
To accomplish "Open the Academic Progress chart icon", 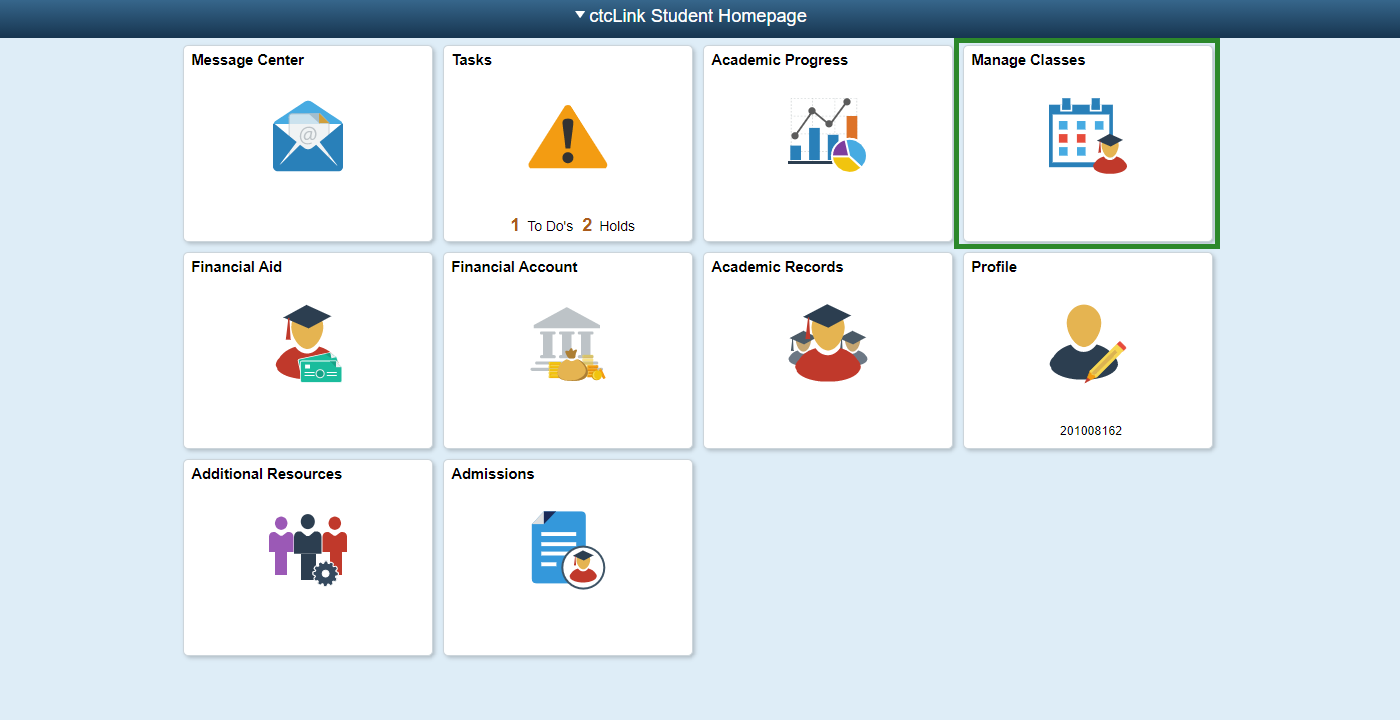I will point(827,135).
